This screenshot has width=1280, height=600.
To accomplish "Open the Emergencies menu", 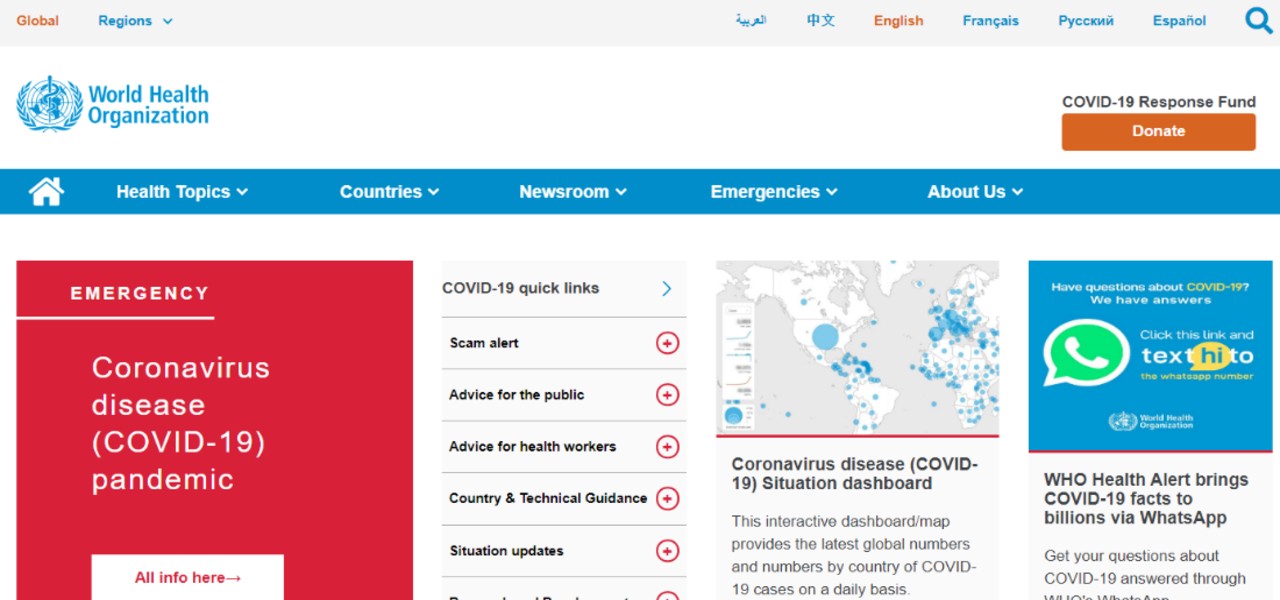I will (773, 191).
